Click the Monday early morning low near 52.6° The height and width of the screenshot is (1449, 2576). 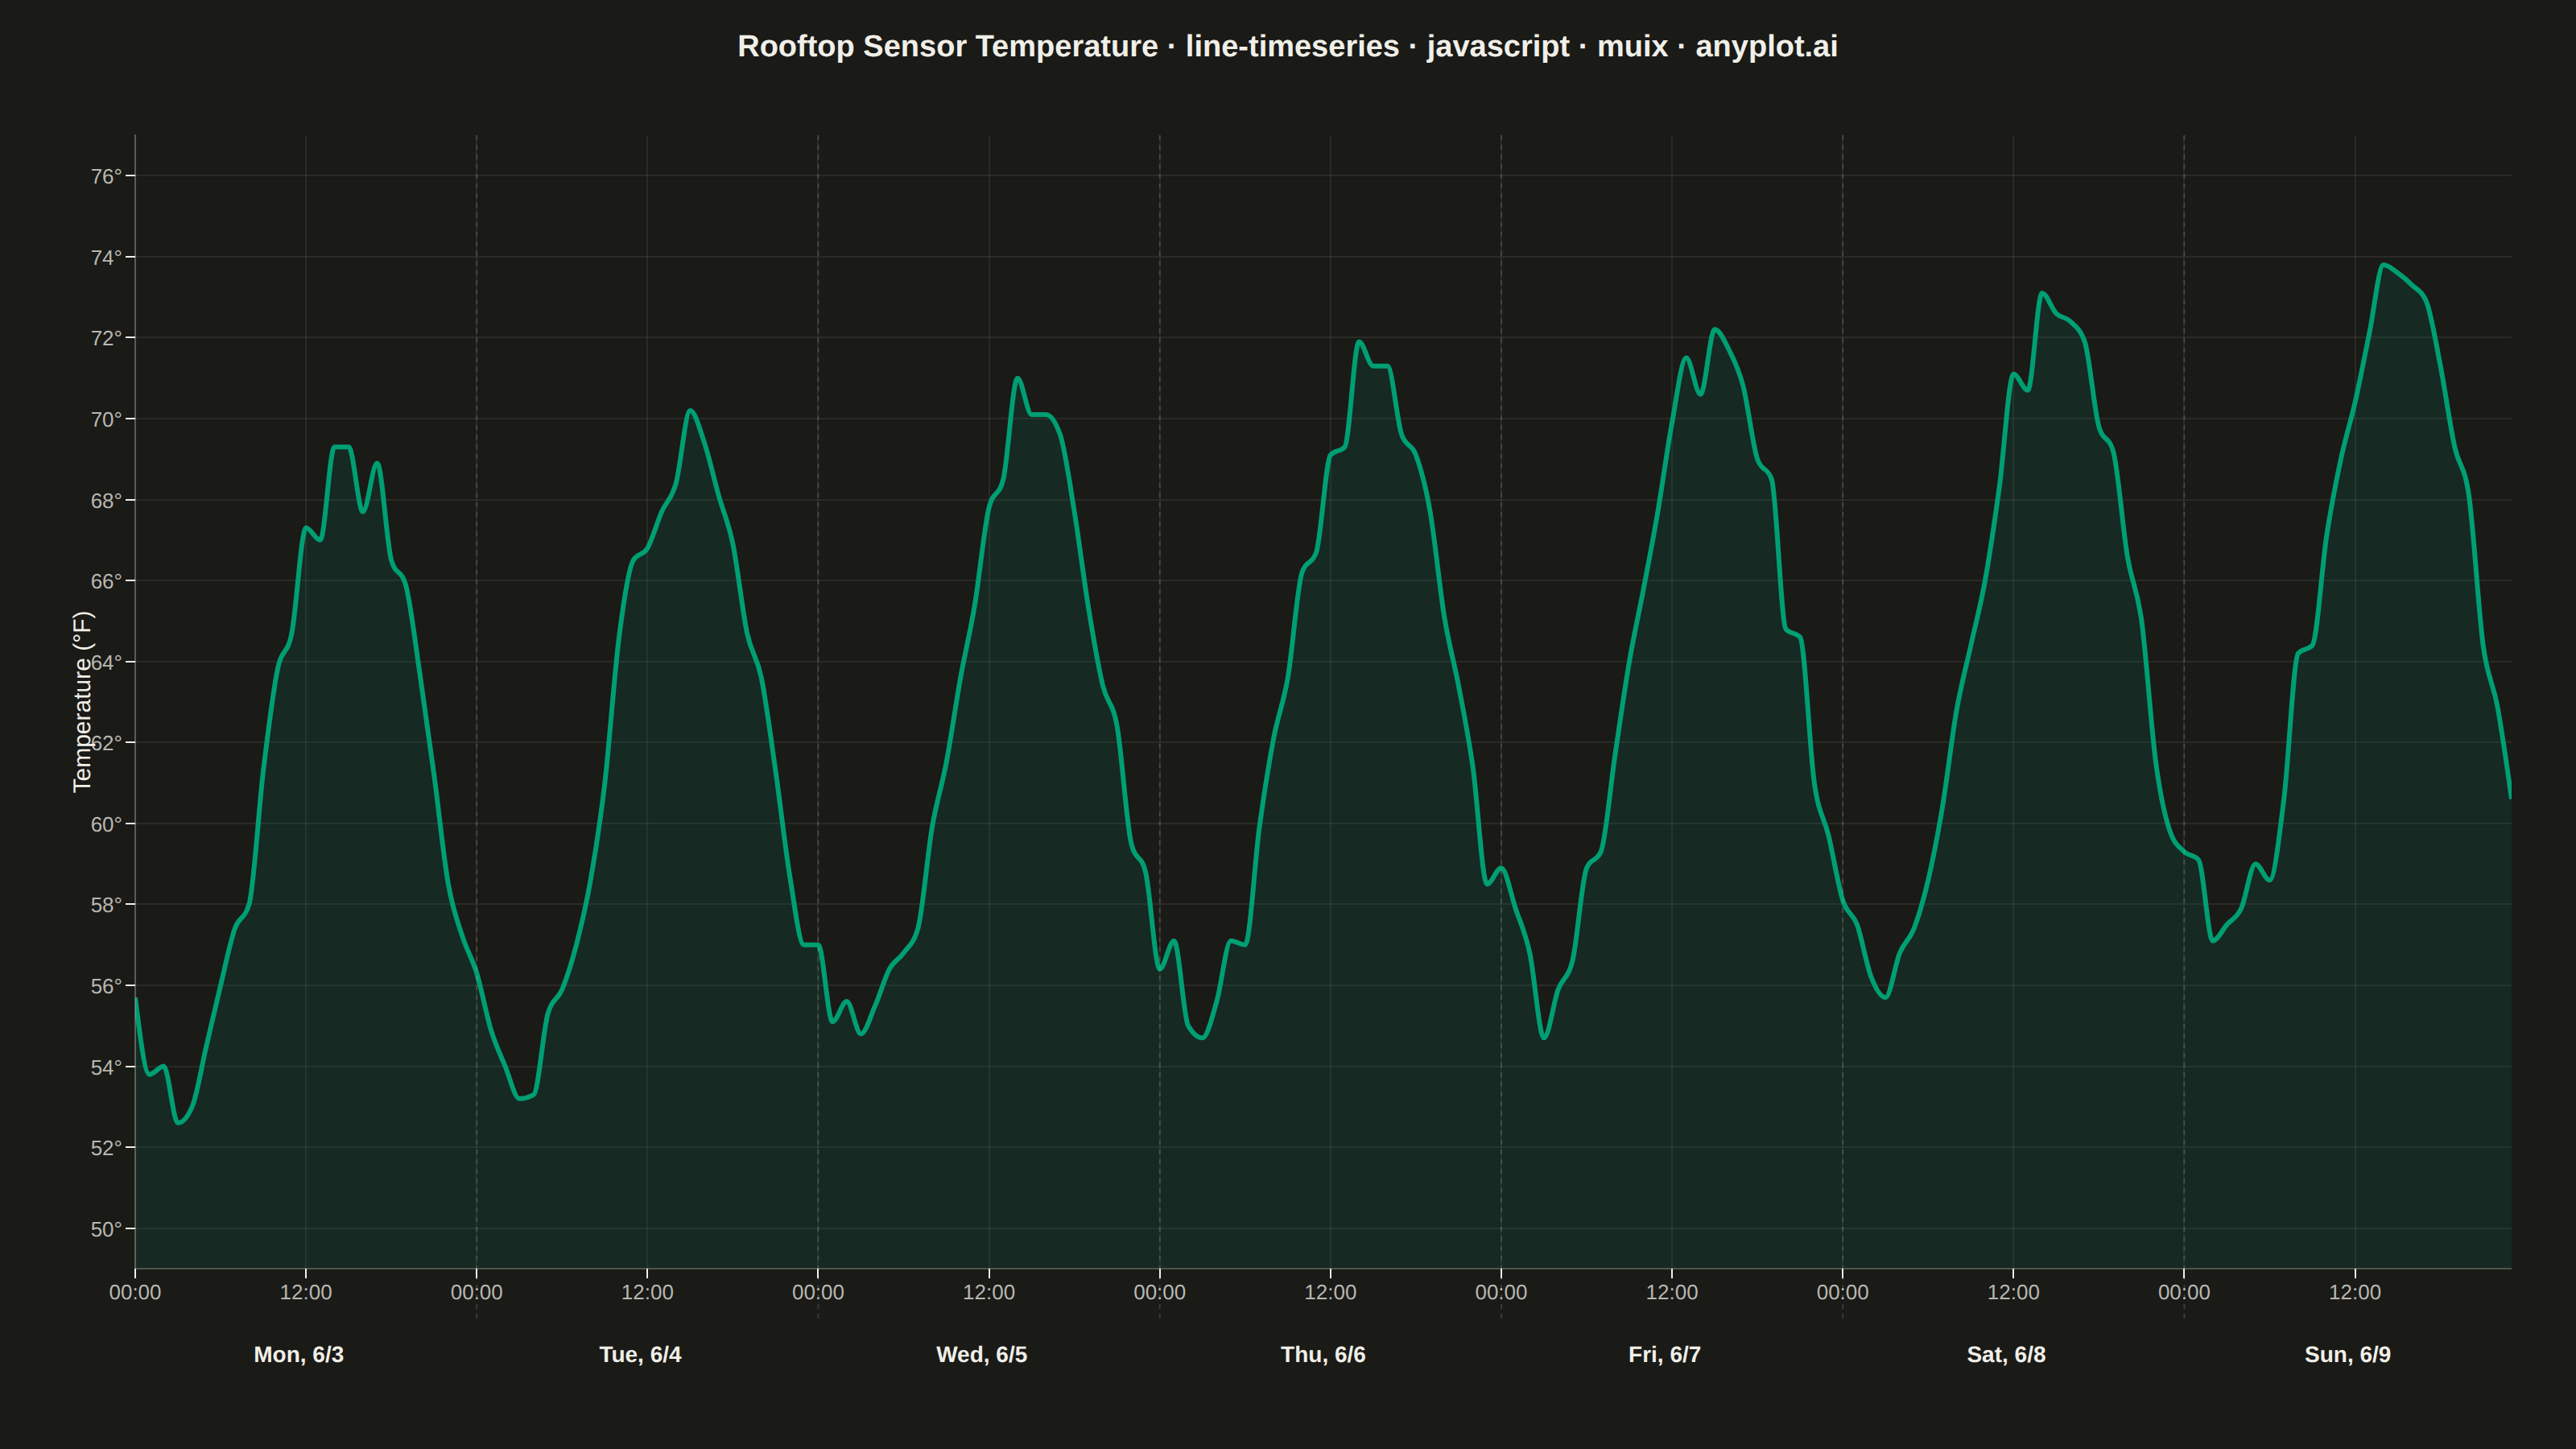point(179,1122)
